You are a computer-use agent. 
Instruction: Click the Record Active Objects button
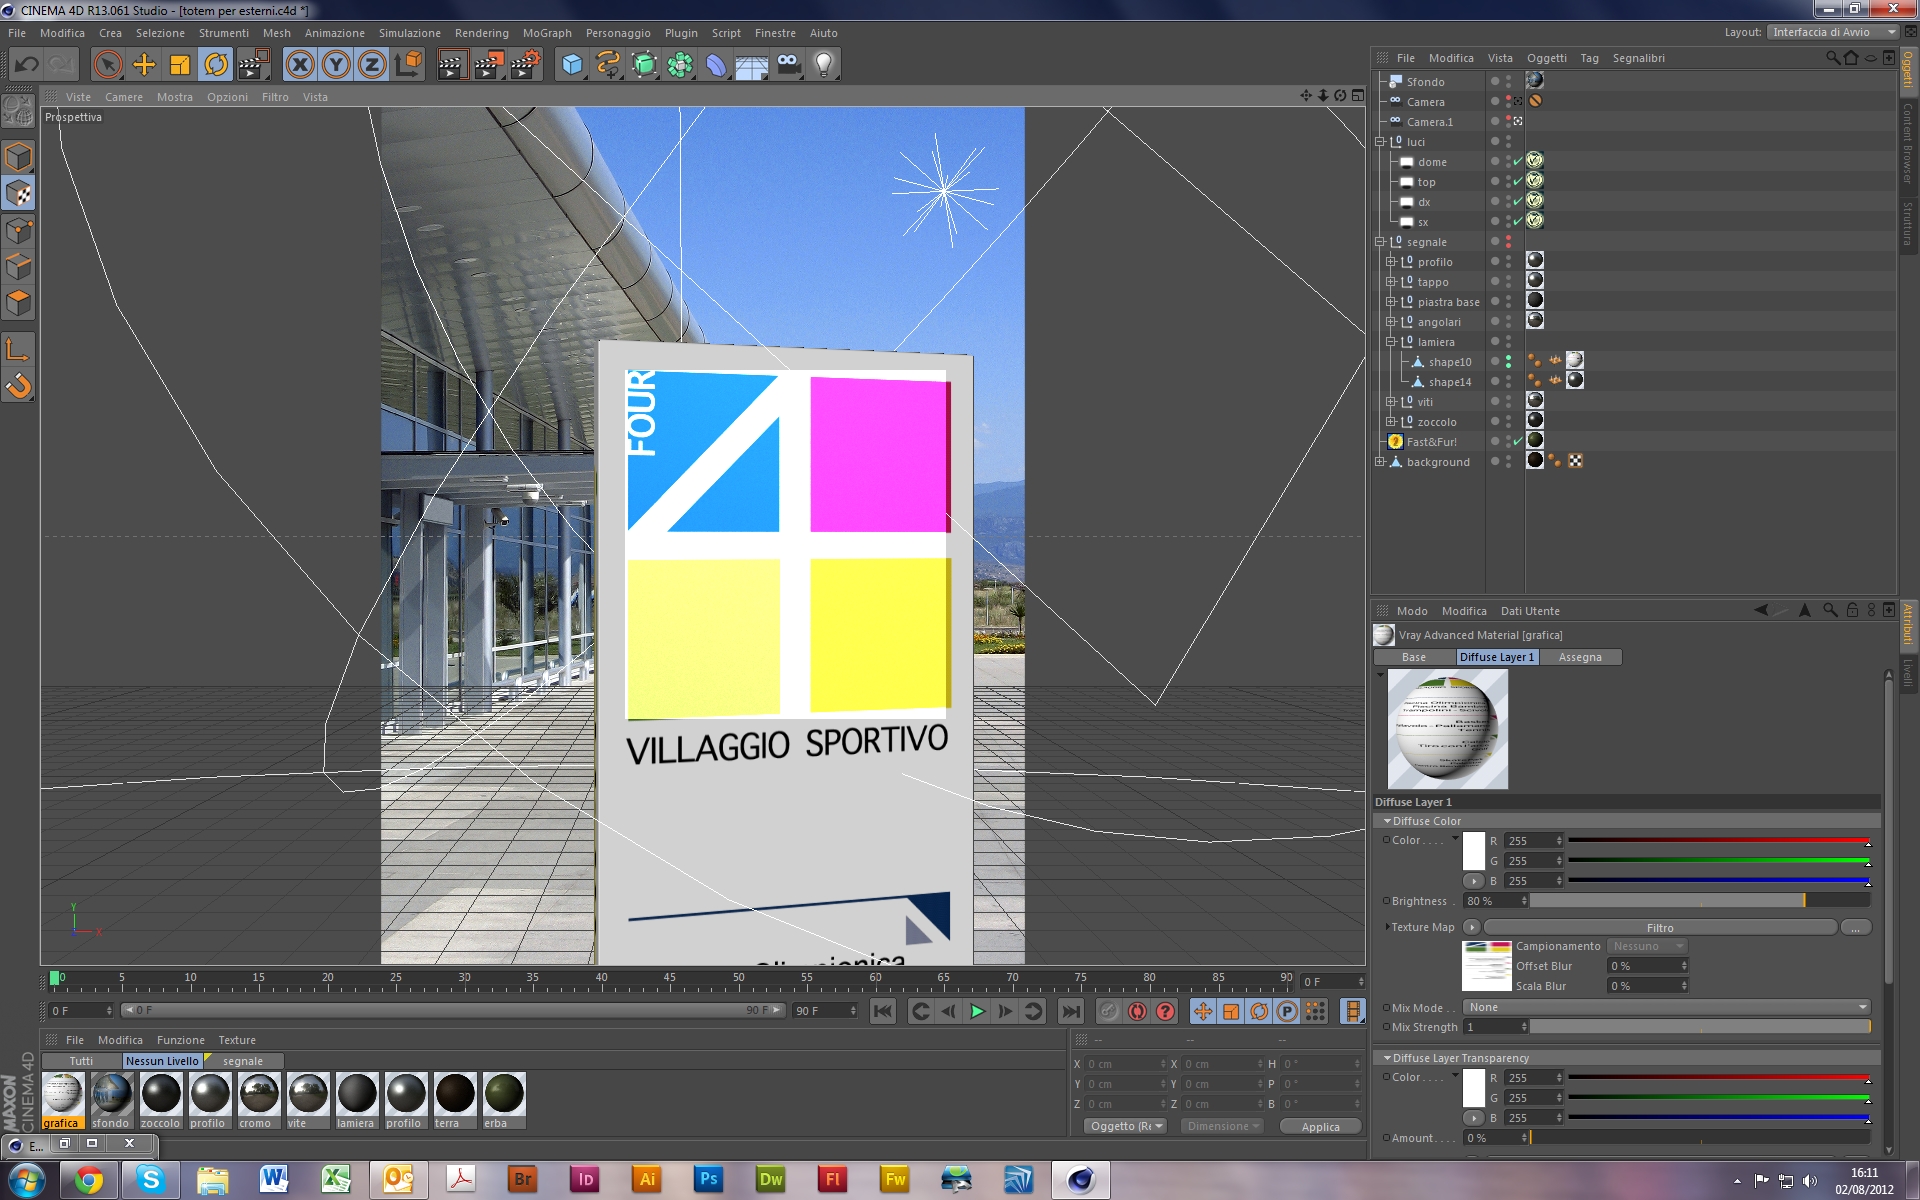[1108, 1011]
